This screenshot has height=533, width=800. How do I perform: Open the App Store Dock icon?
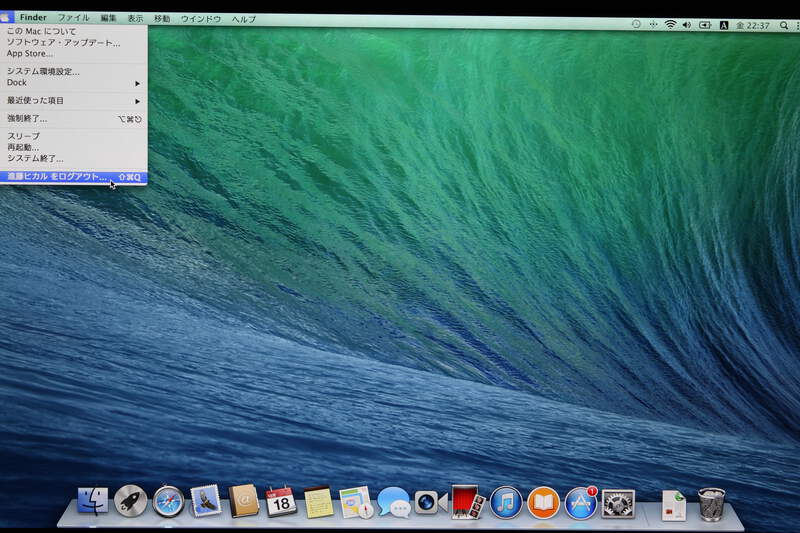click(581, 501)
